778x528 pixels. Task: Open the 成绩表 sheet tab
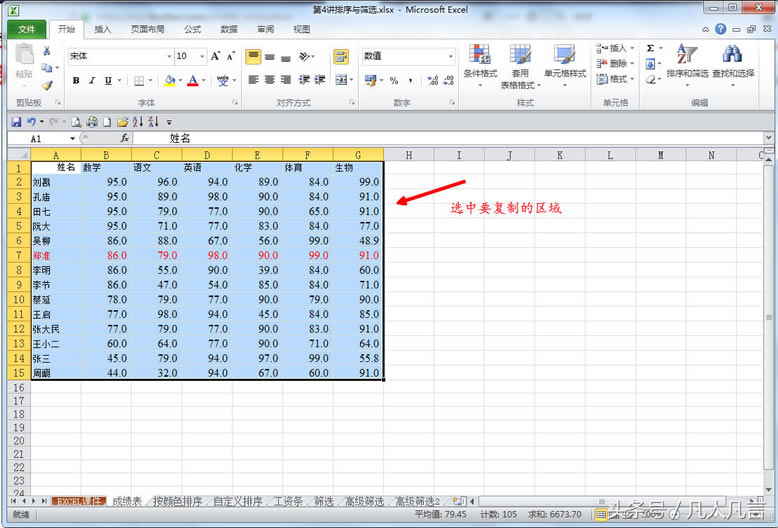point(127,501)
